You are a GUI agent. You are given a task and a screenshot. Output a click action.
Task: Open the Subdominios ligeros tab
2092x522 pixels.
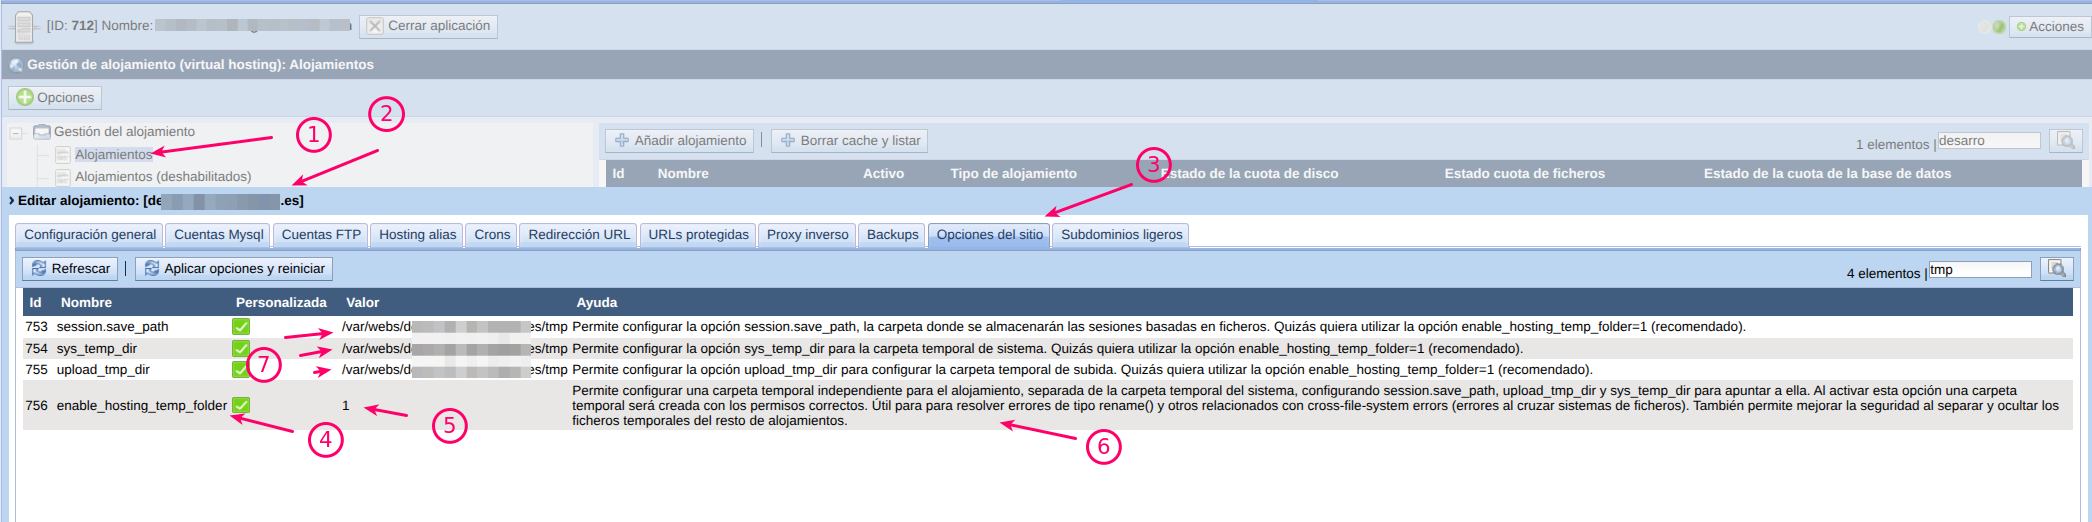(1121, 235)
